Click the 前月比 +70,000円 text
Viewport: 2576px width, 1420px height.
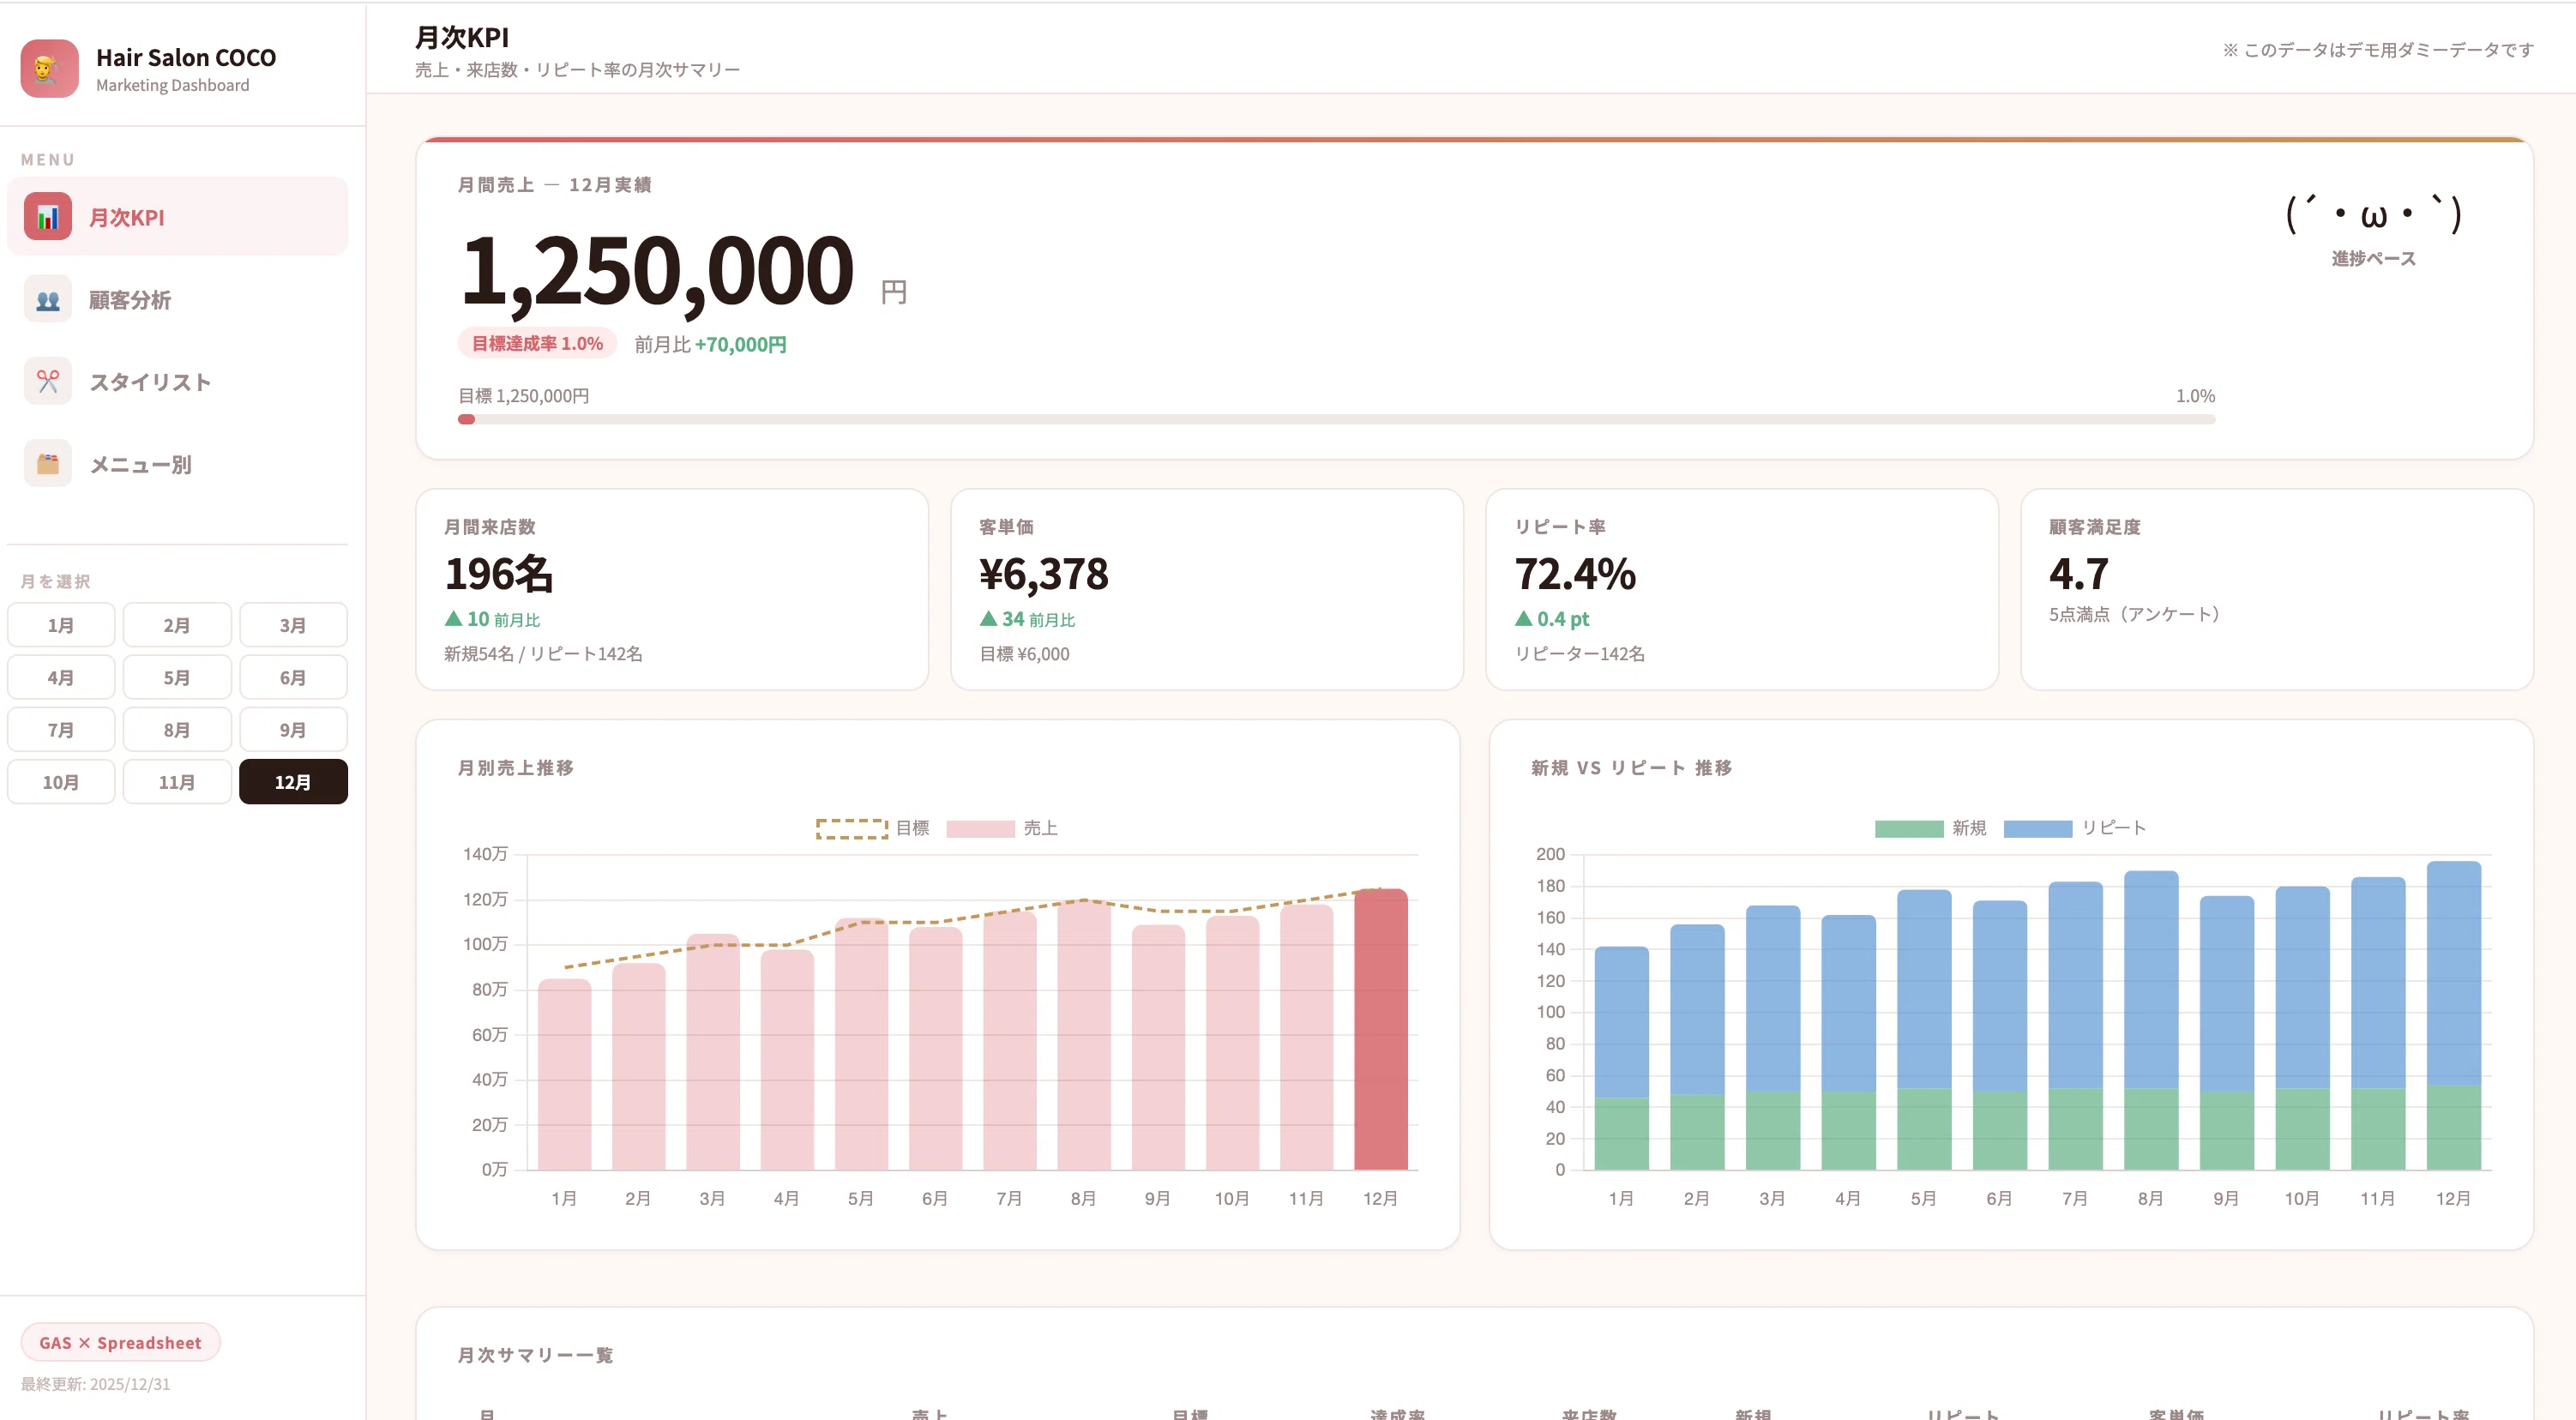[x=711, y=345]
